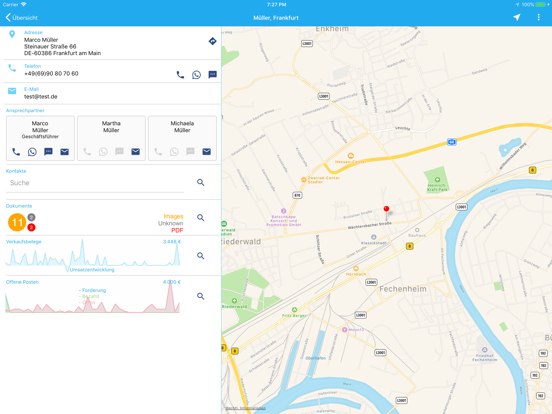This screenshot has width=552, height=414.
Task: Tap the Klassikstadt map marker
Action: tap(374, 237)
